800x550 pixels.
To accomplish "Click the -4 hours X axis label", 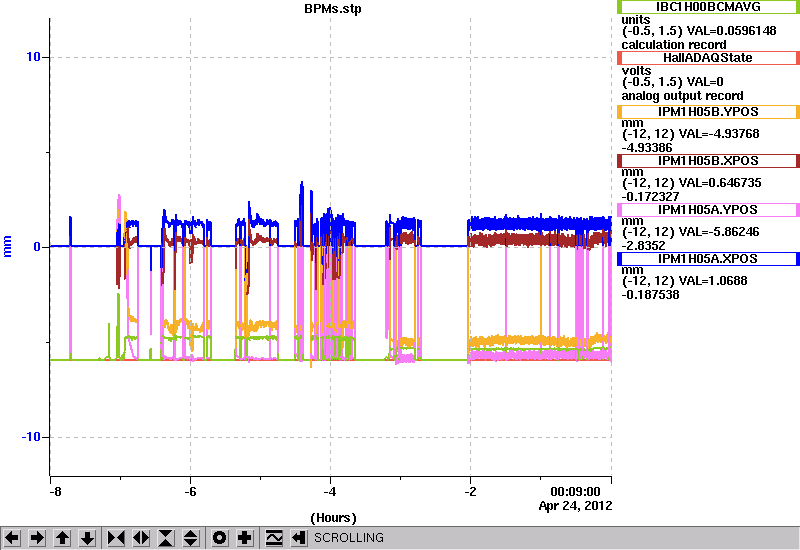I will [x=330, y=492].
